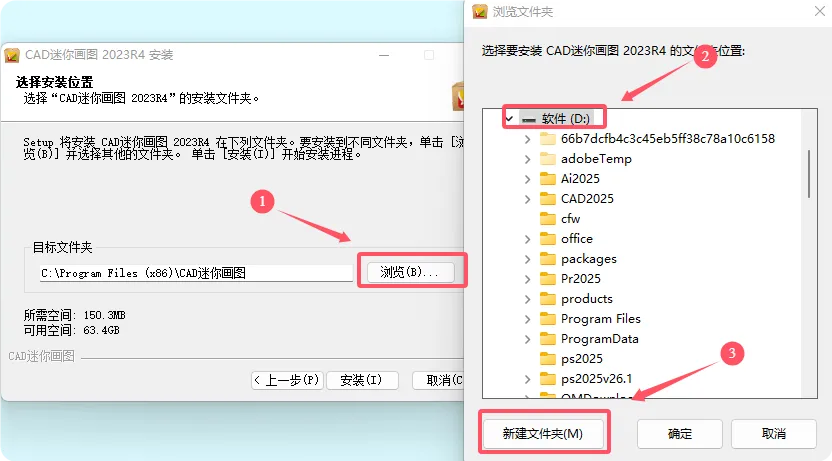Create a new folder with 新建文件夹(M)
This screenshot has width=832, height=461.
point(543,433)
